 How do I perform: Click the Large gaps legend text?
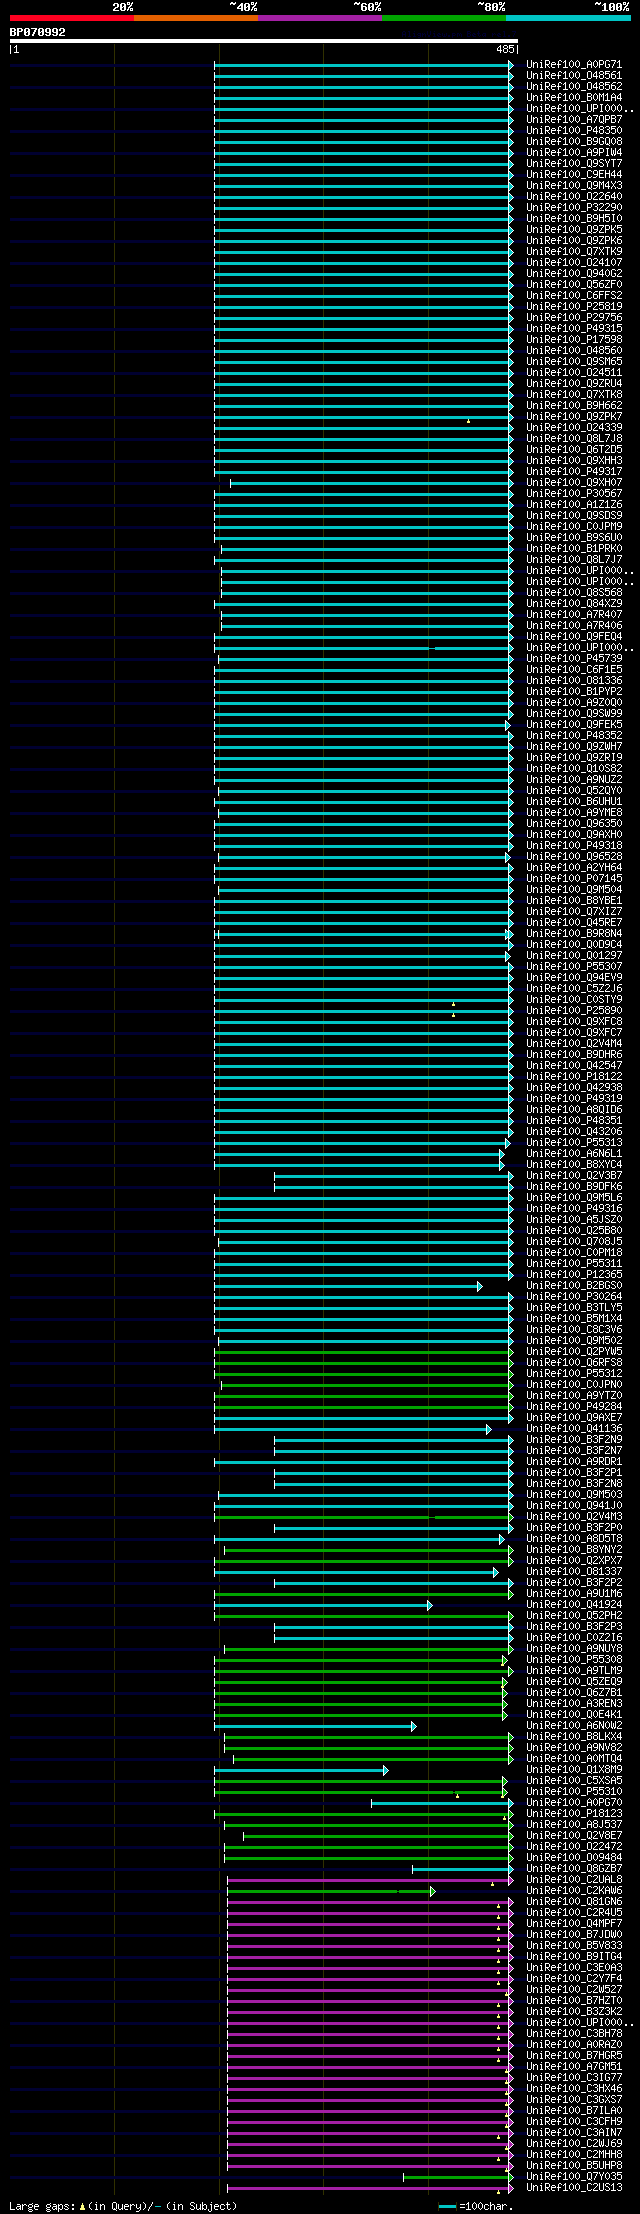[123, 2205]
